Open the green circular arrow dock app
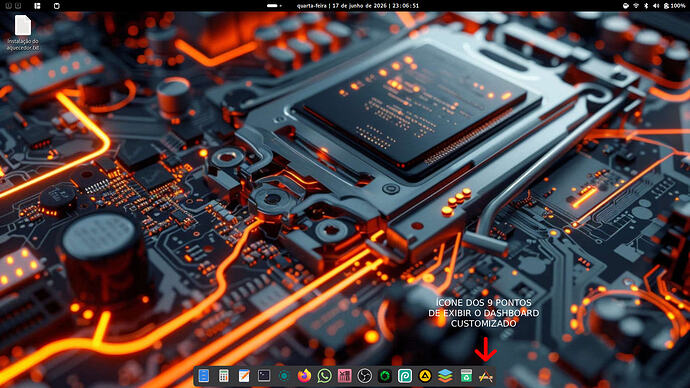The height and width of the screenshot is (388, 690). coord(385,376)
